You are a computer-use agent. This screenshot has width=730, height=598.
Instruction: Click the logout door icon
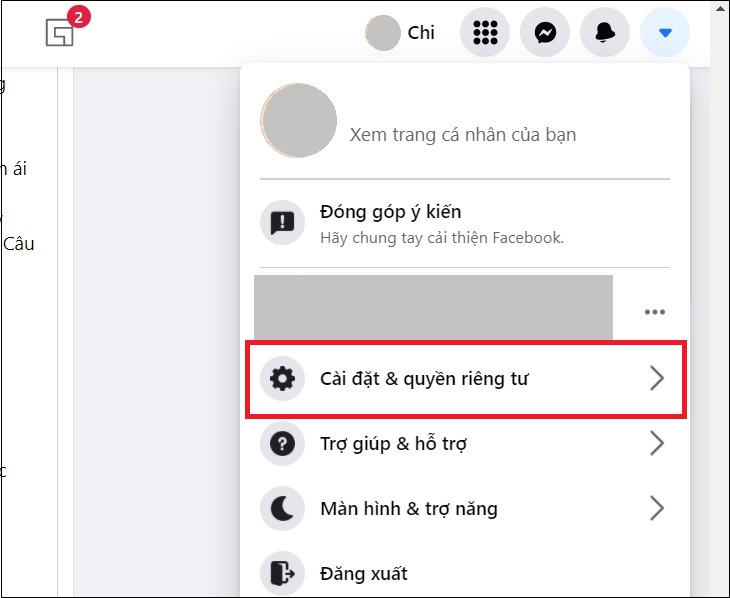[283, 573]
